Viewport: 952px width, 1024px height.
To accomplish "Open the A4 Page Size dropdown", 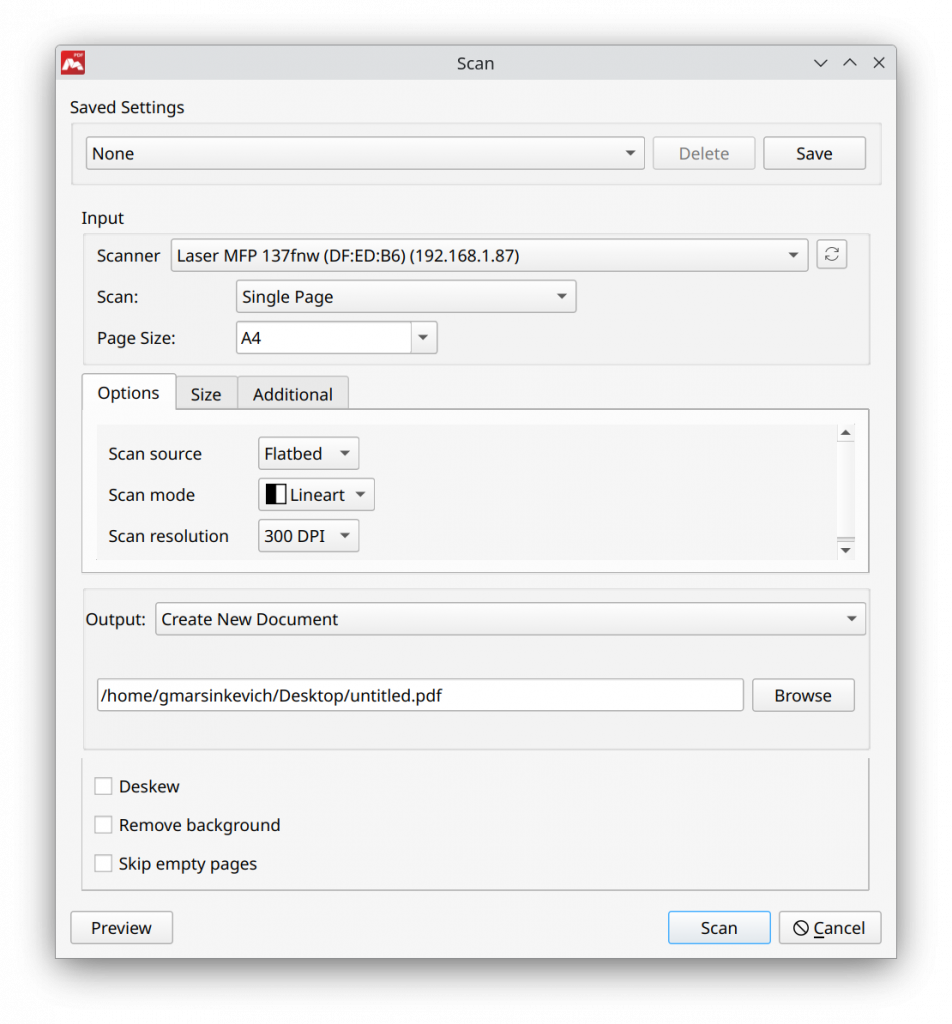I will [336, 337].
